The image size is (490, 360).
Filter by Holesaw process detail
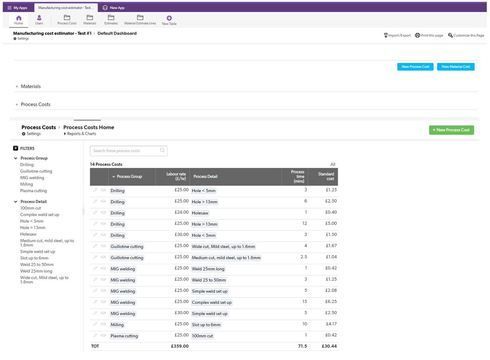point(28,234)
